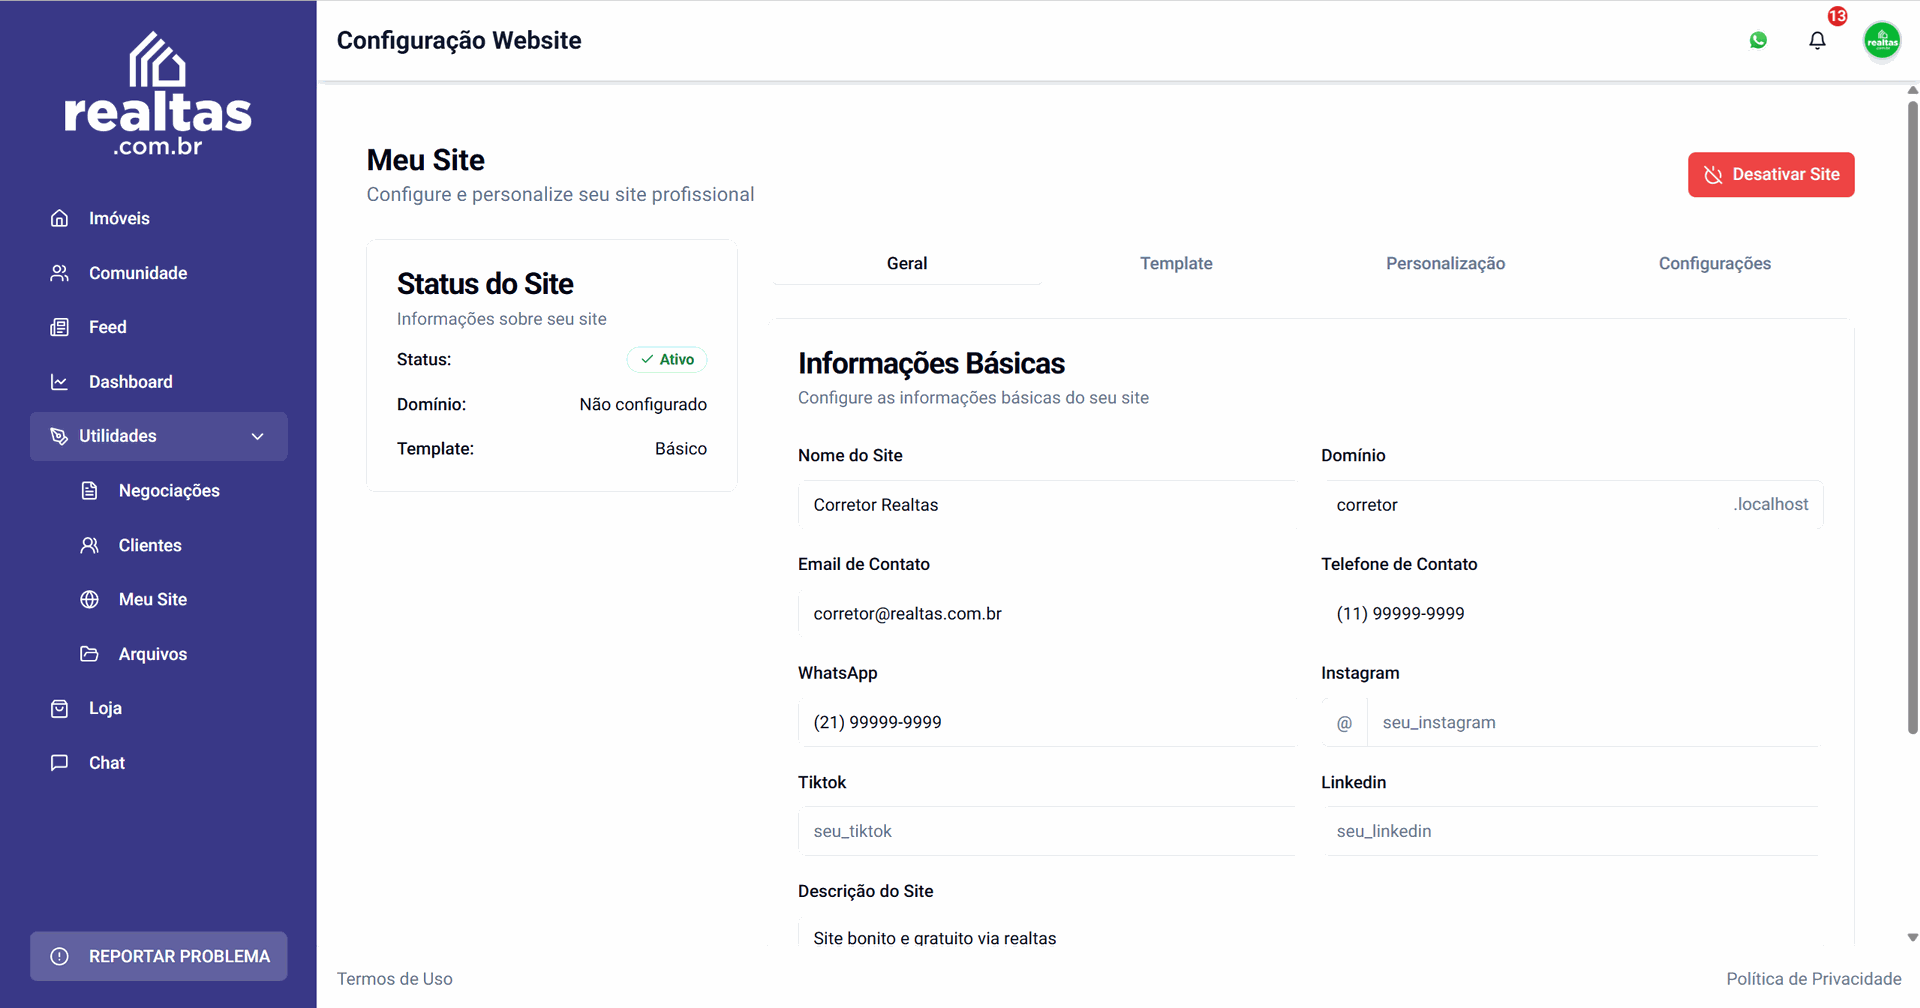Click the Comunidade people icon
1920x1008 pixels.
60,273
